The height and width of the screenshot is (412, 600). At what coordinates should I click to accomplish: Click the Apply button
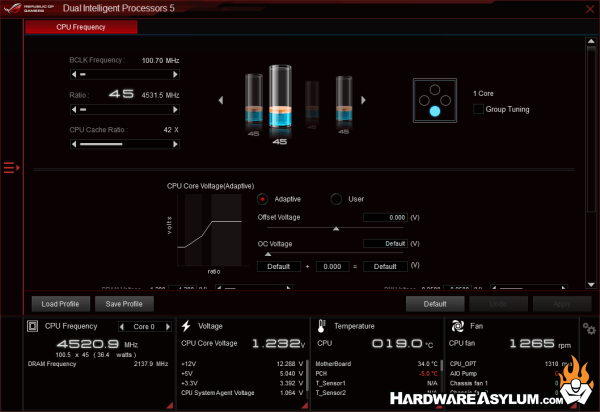[562, 304]
